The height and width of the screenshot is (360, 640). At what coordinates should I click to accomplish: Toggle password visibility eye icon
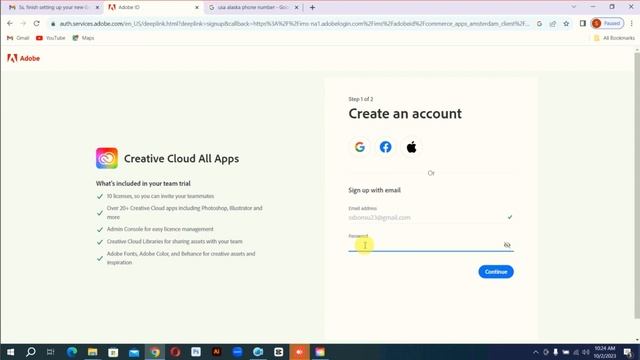tap(507, 245)
